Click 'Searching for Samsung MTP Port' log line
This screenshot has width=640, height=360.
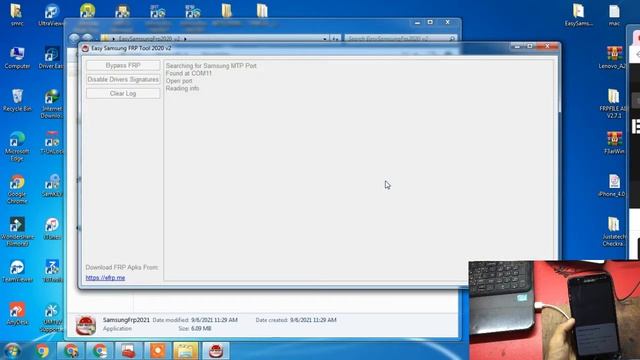pos(211,66)
